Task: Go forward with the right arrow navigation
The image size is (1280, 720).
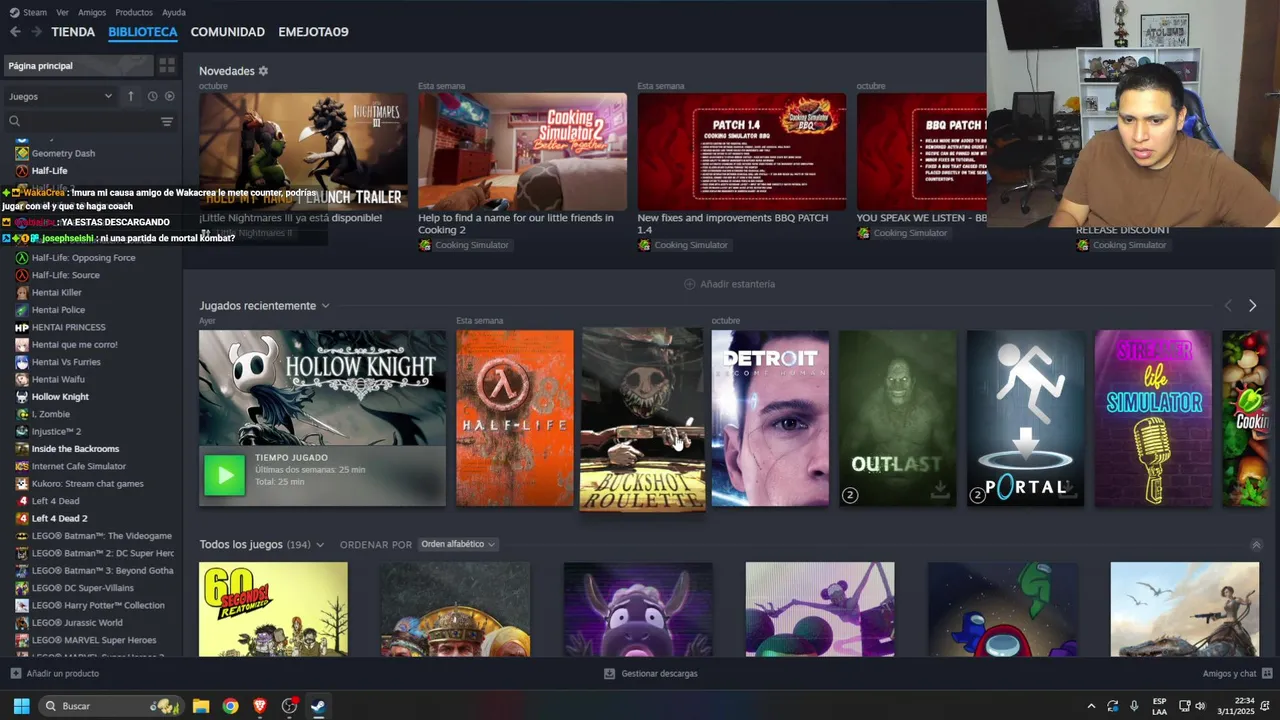Action: pos(36,32)
